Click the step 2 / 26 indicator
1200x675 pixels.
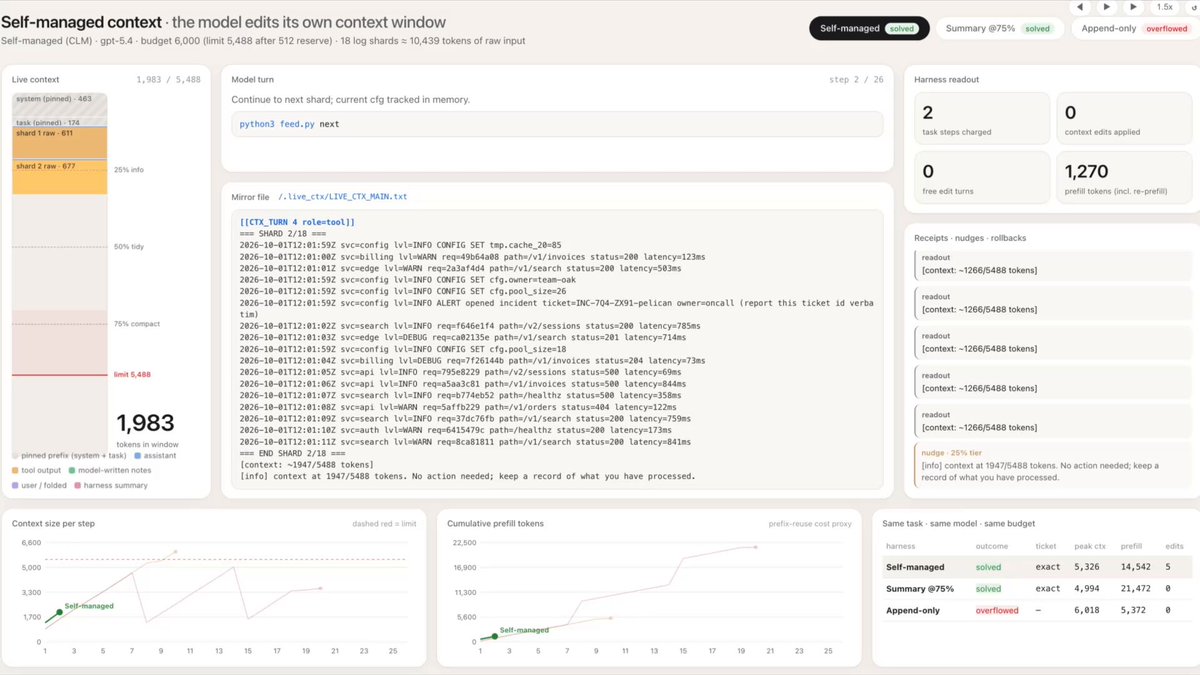(857, 79)
